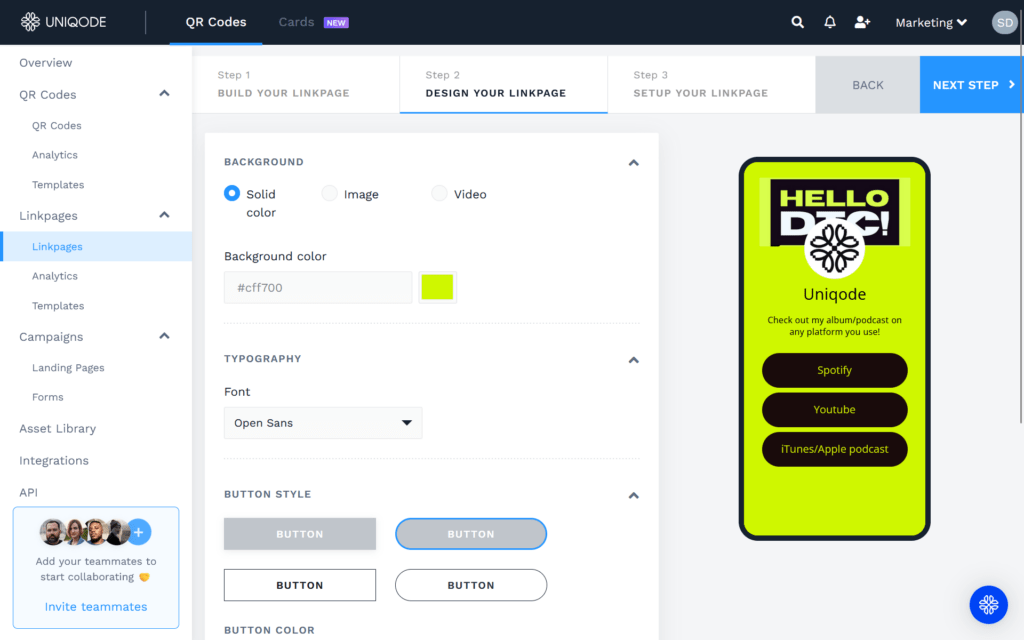Choose Image as the background type
This screenshot has height=640, width=1024.
330,193
